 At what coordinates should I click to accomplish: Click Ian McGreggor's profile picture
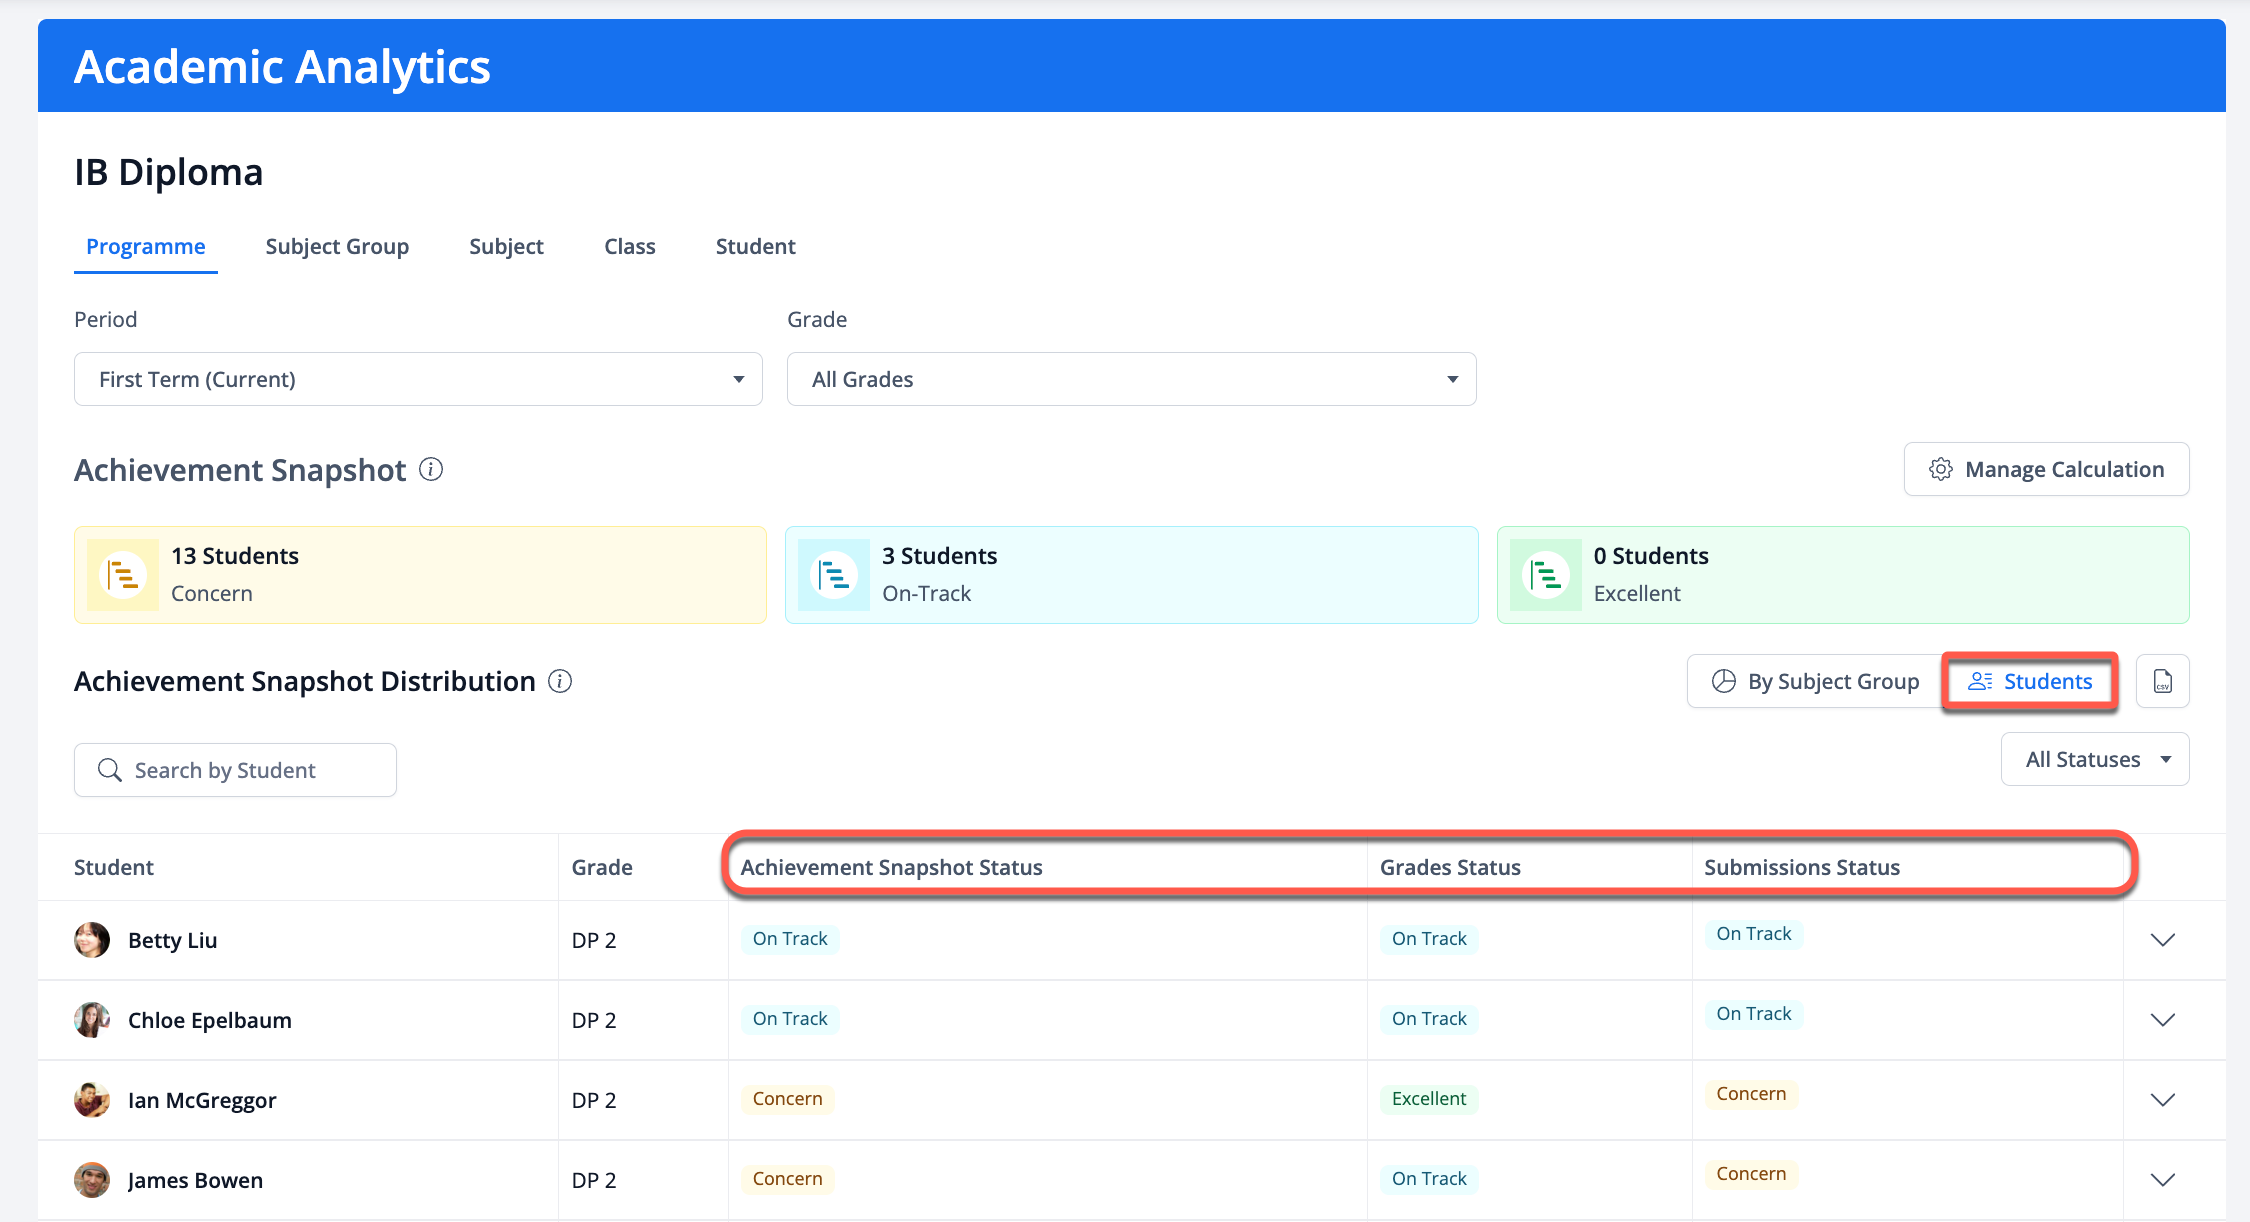click(x=92, y=1100)
